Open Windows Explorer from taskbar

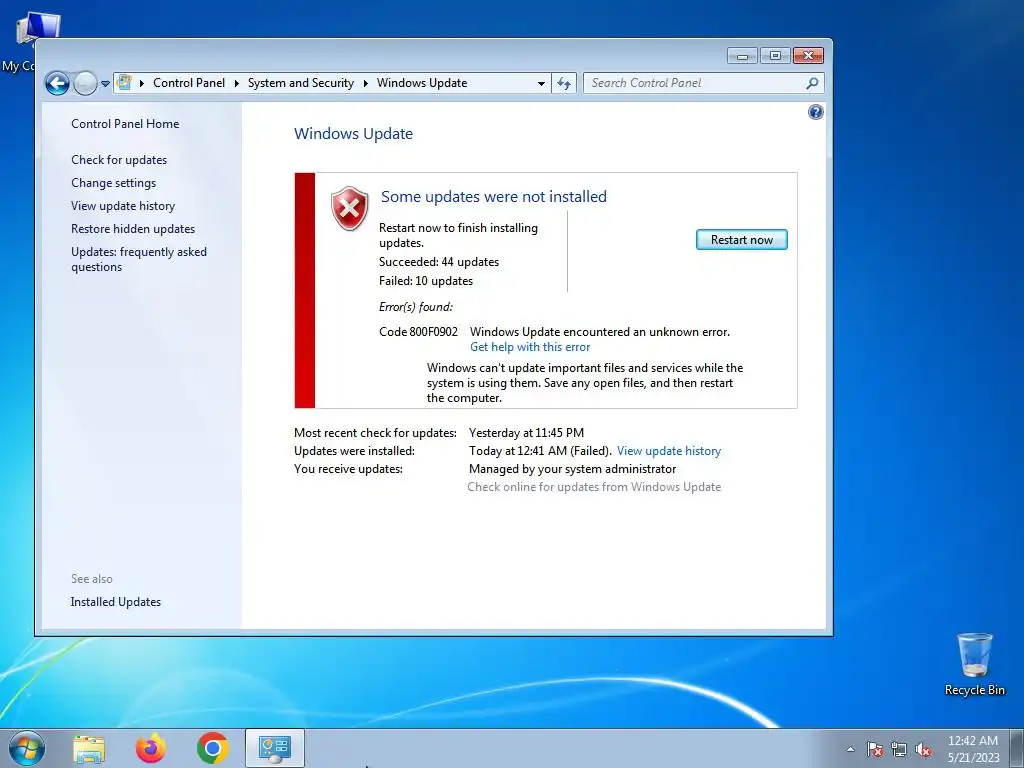(89, 749)
